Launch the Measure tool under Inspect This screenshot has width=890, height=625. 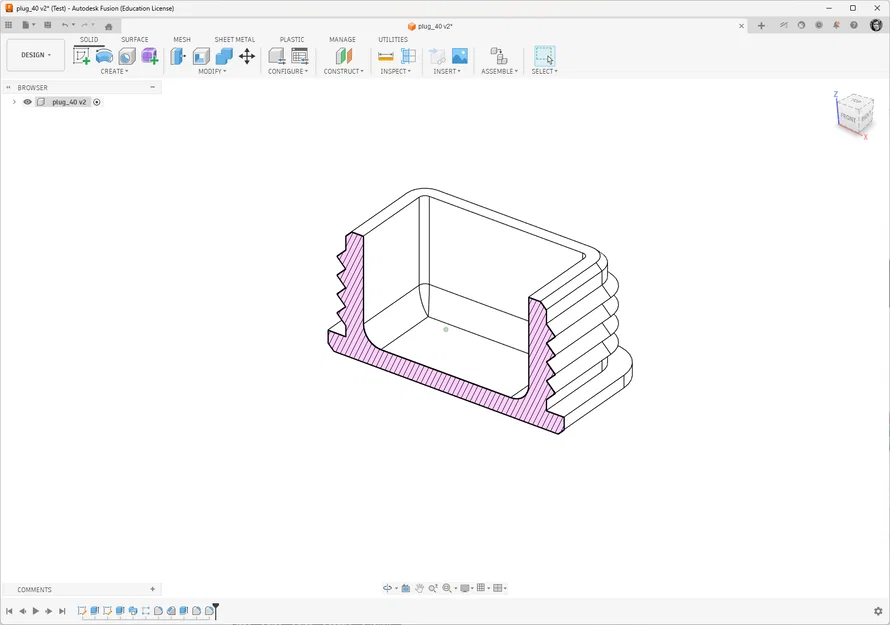385,55
